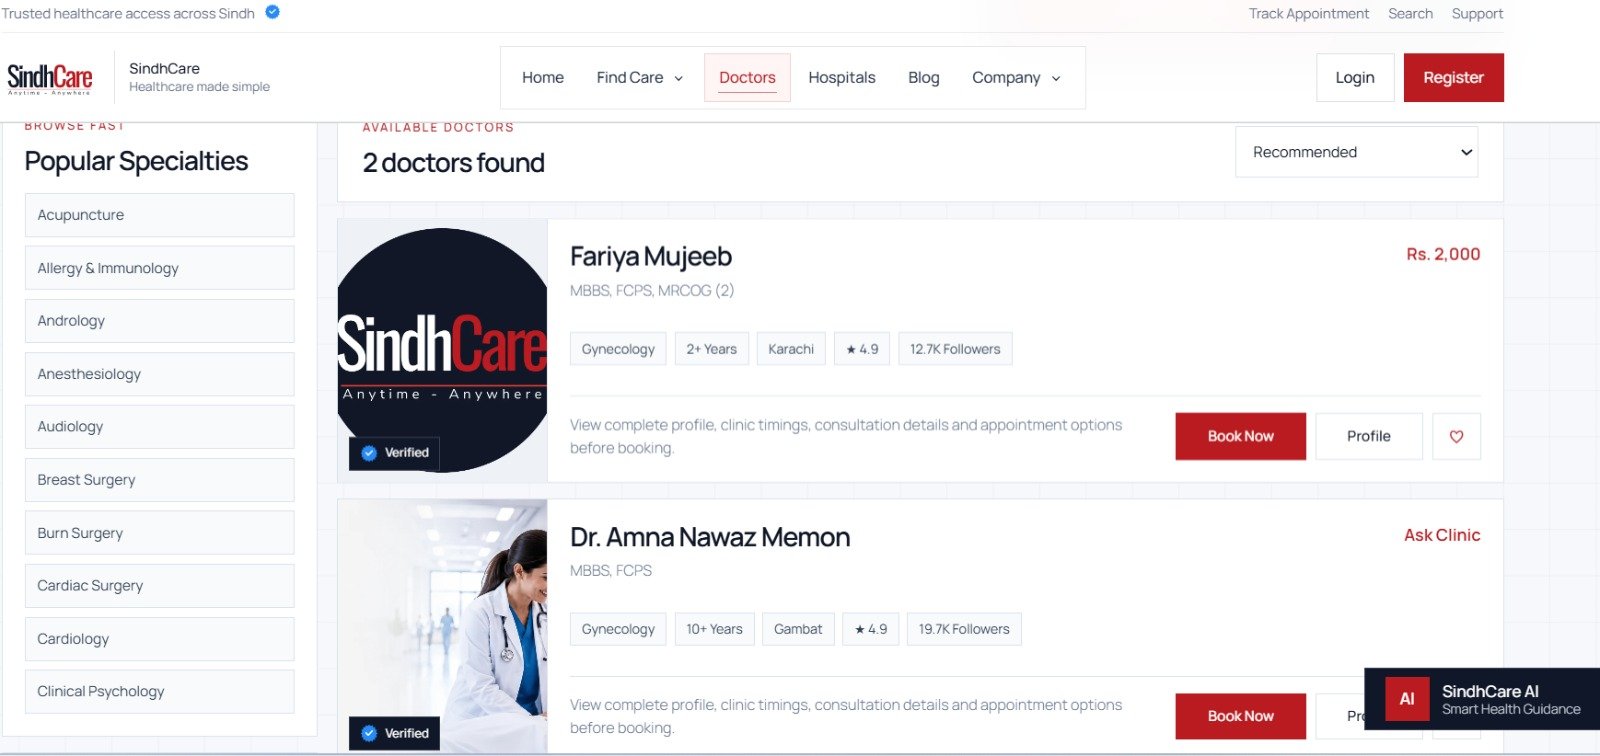
Task: Open the Blog nav item
Action: point(924,78)
